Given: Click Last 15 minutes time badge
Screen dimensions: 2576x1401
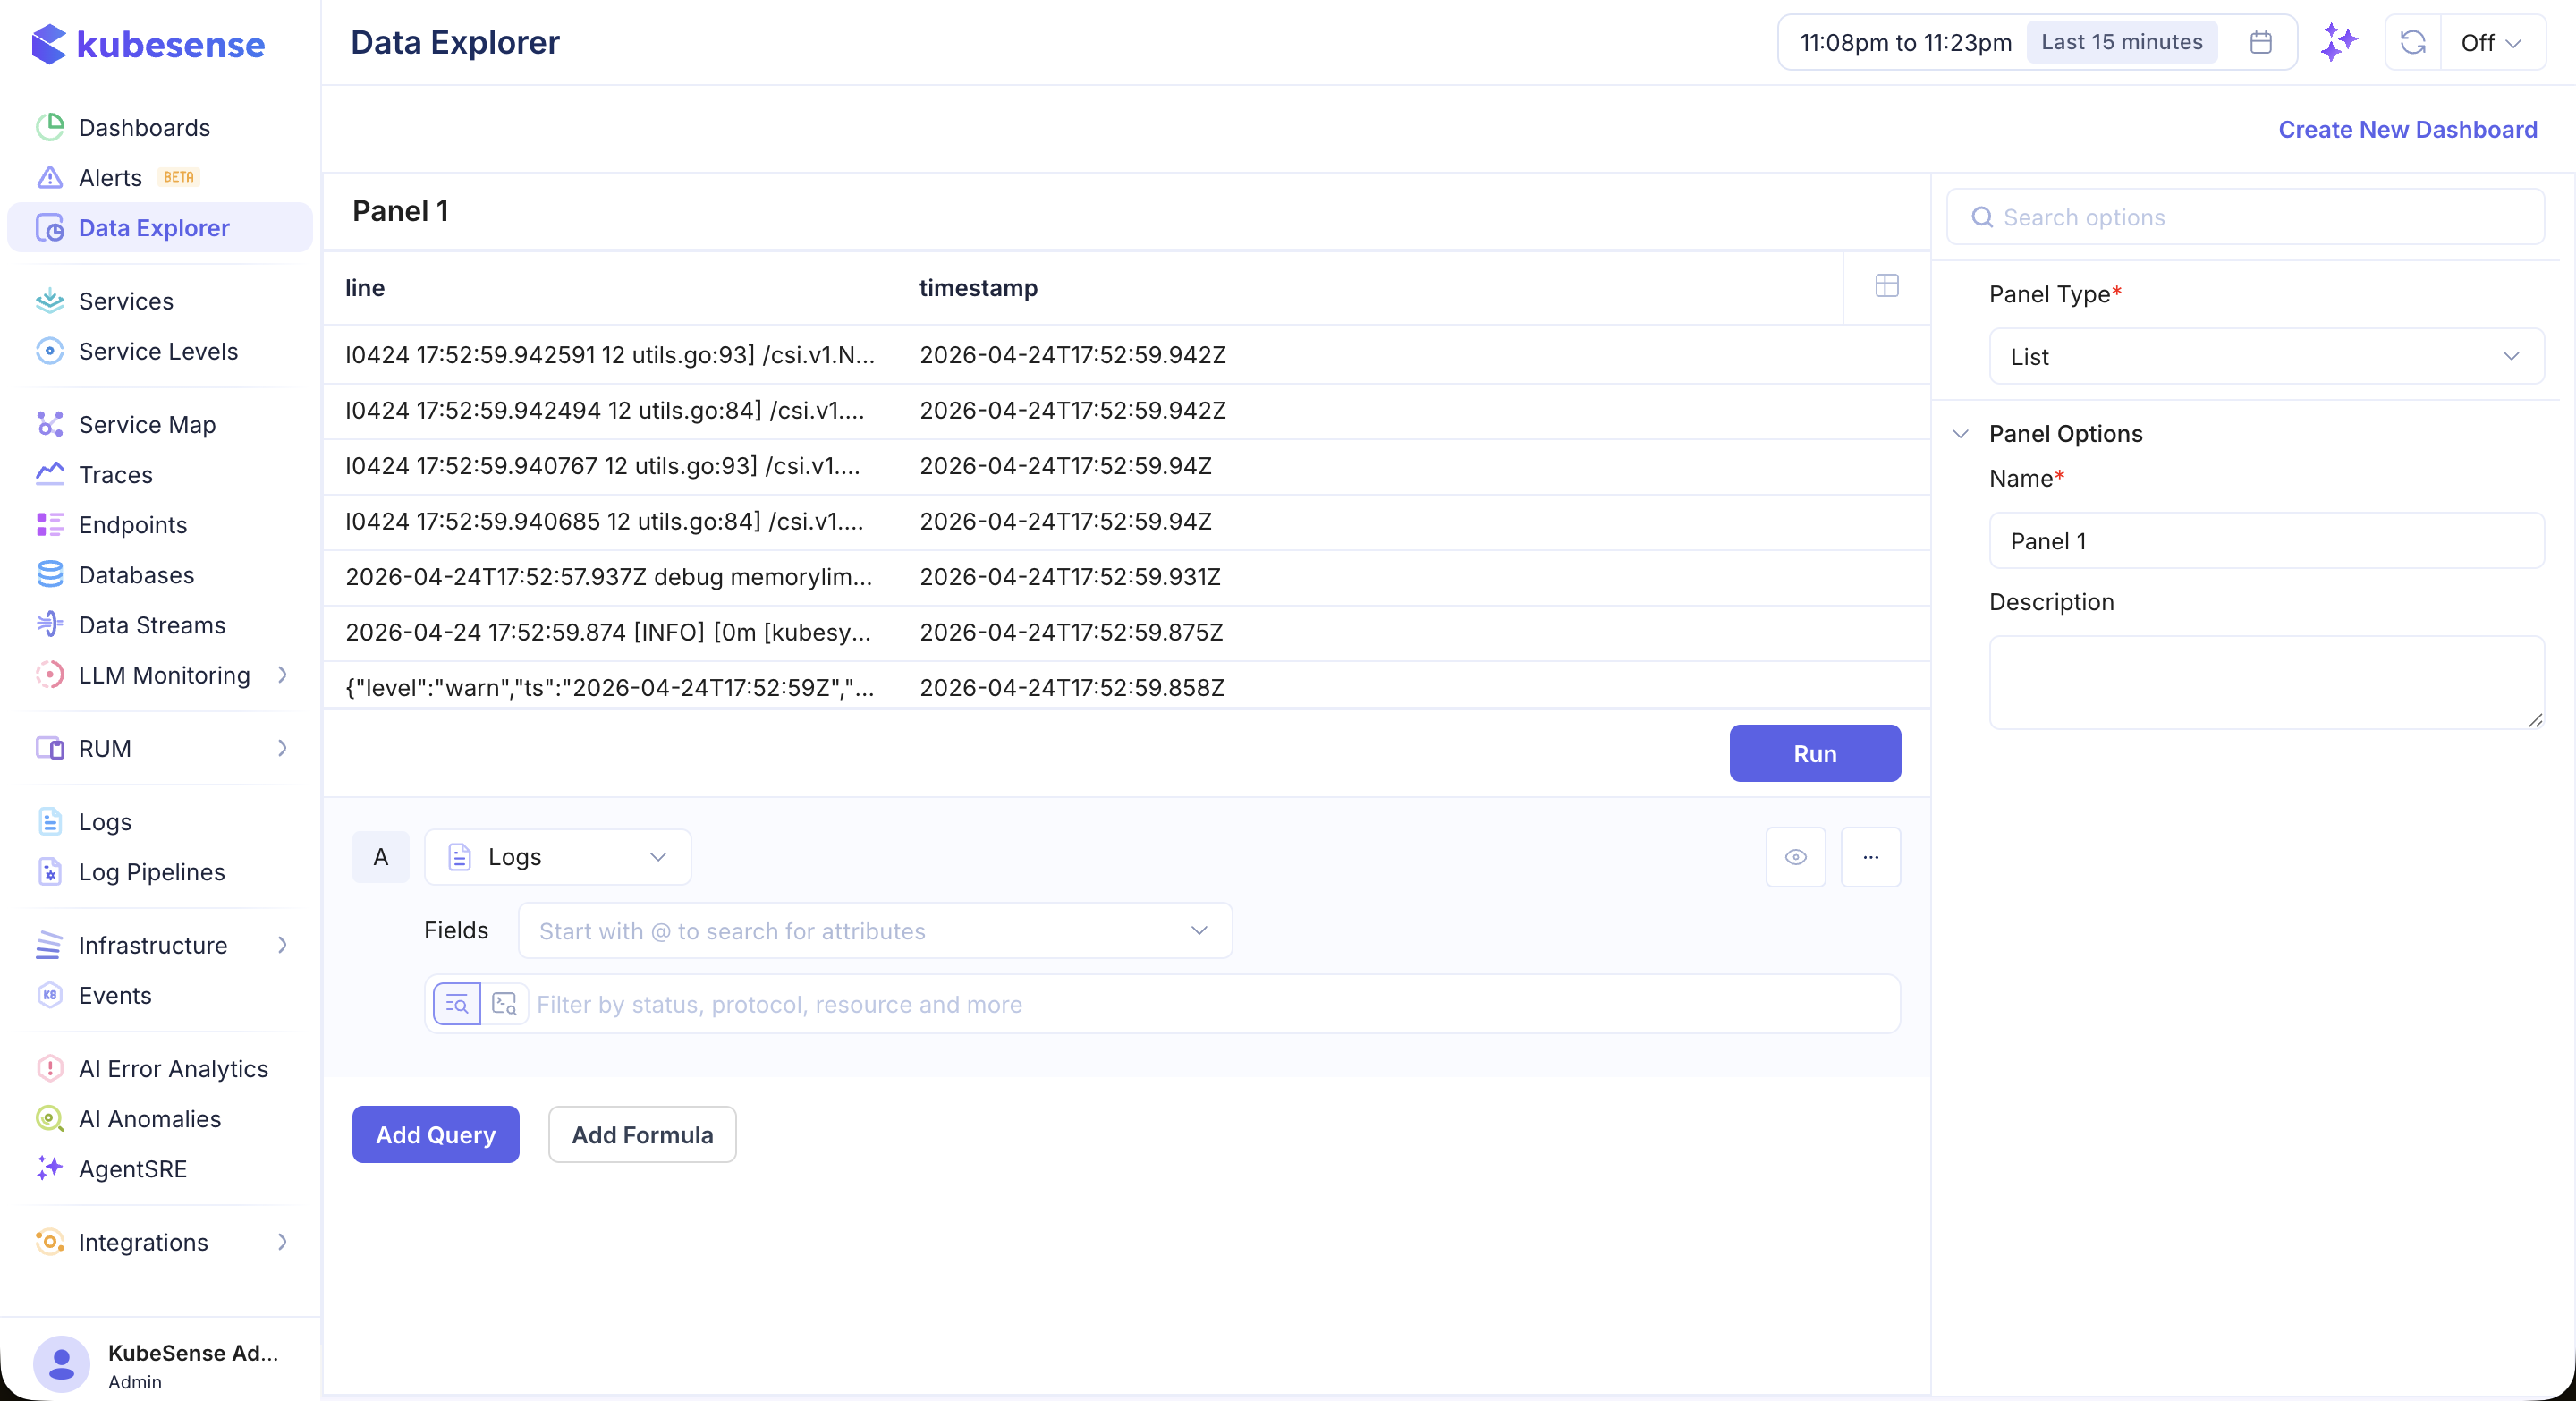Looking at the screenshot, I should click(2121, 42).
